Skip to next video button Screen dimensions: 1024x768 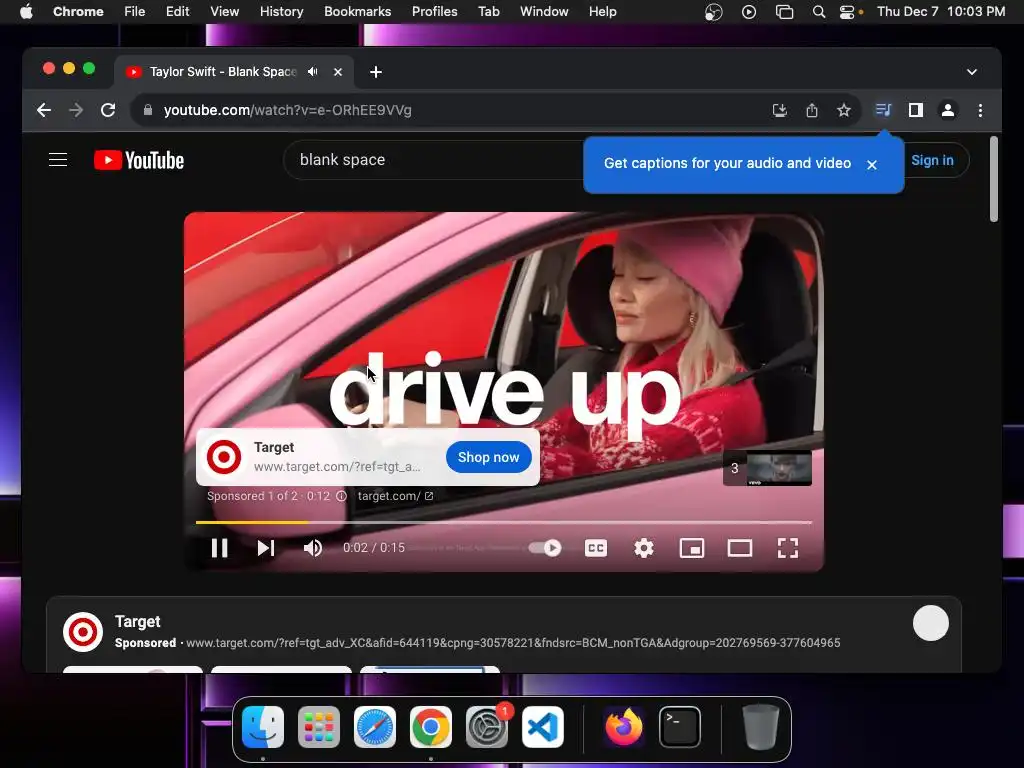(x=266, y=548)
